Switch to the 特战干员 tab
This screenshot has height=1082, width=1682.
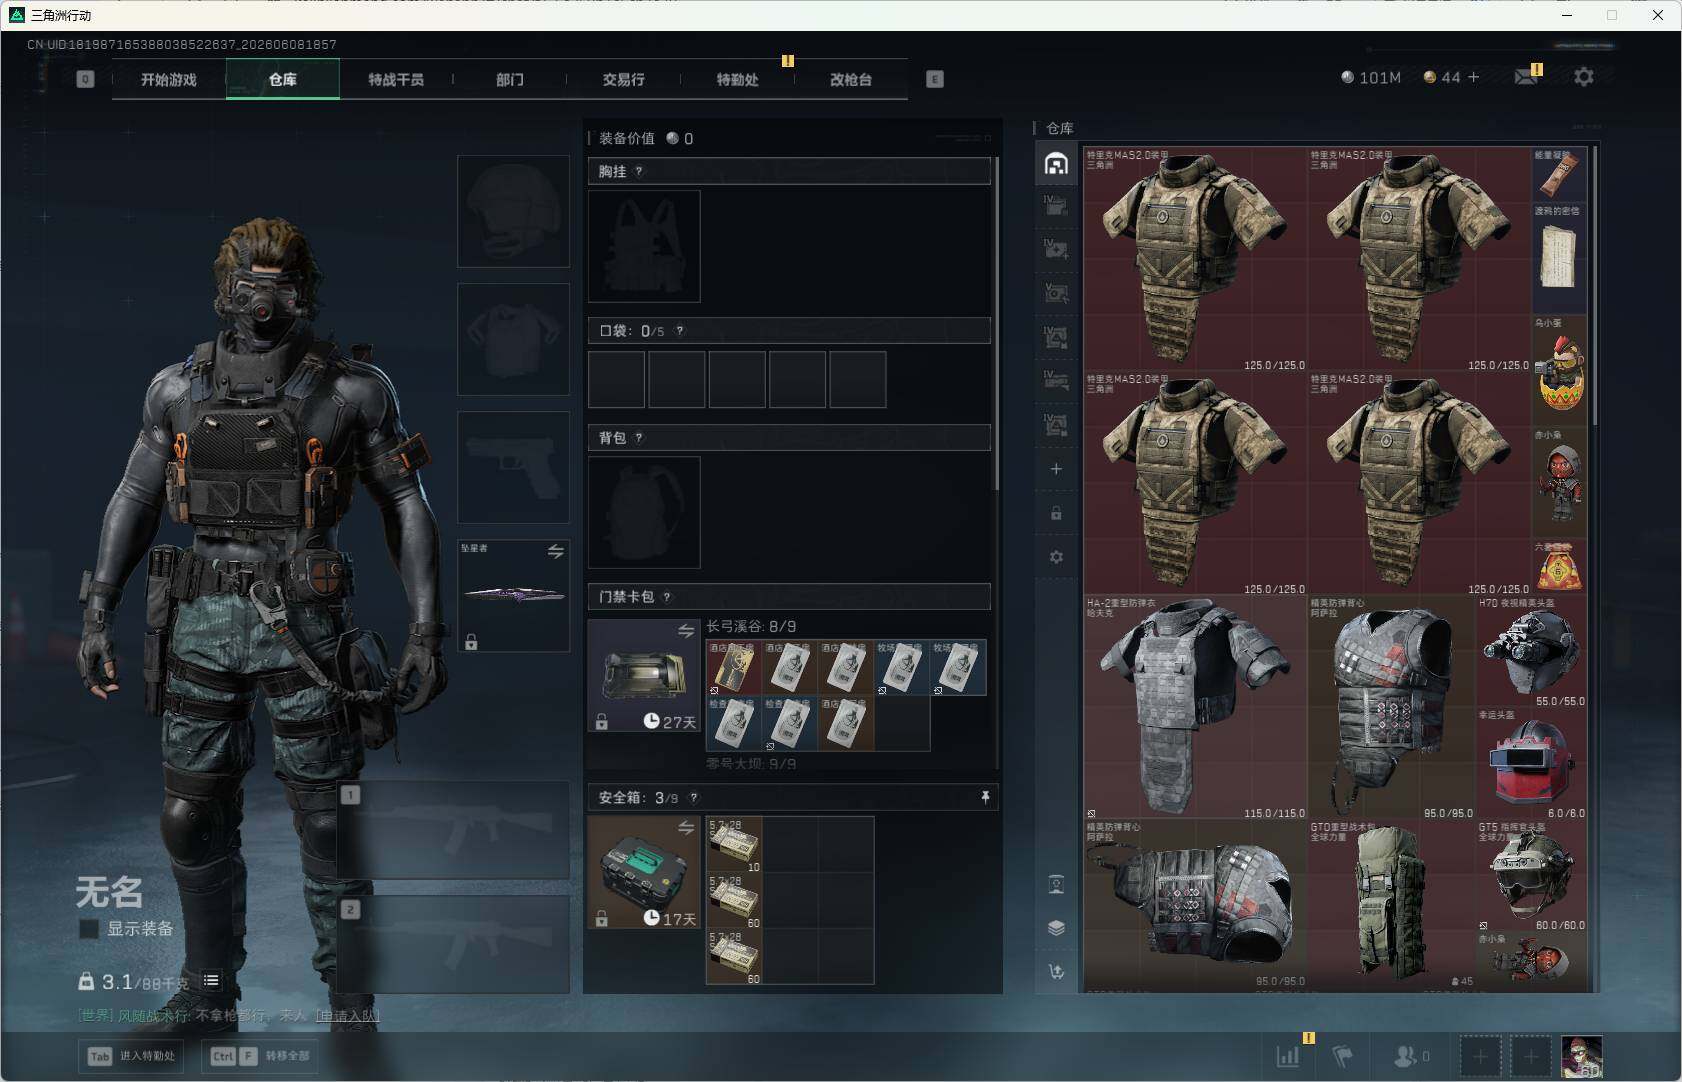pyautogui.click(x=396, y=79)
